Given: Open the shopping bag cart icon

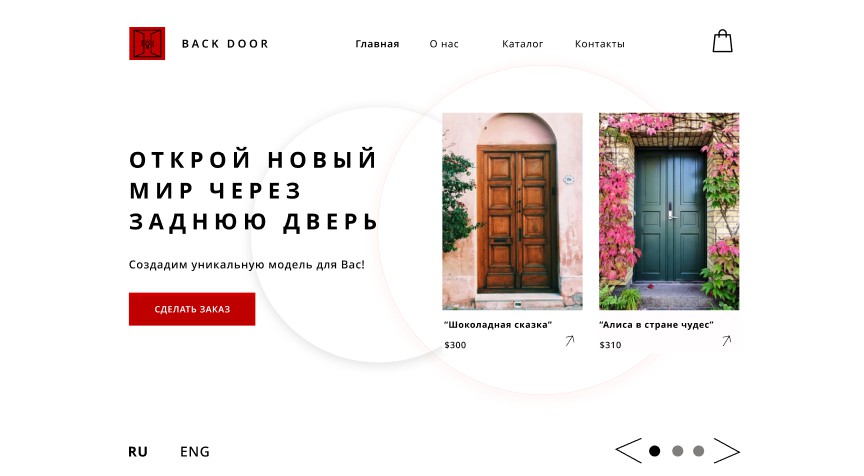Looking at the screenshot, I should point(722,41).
